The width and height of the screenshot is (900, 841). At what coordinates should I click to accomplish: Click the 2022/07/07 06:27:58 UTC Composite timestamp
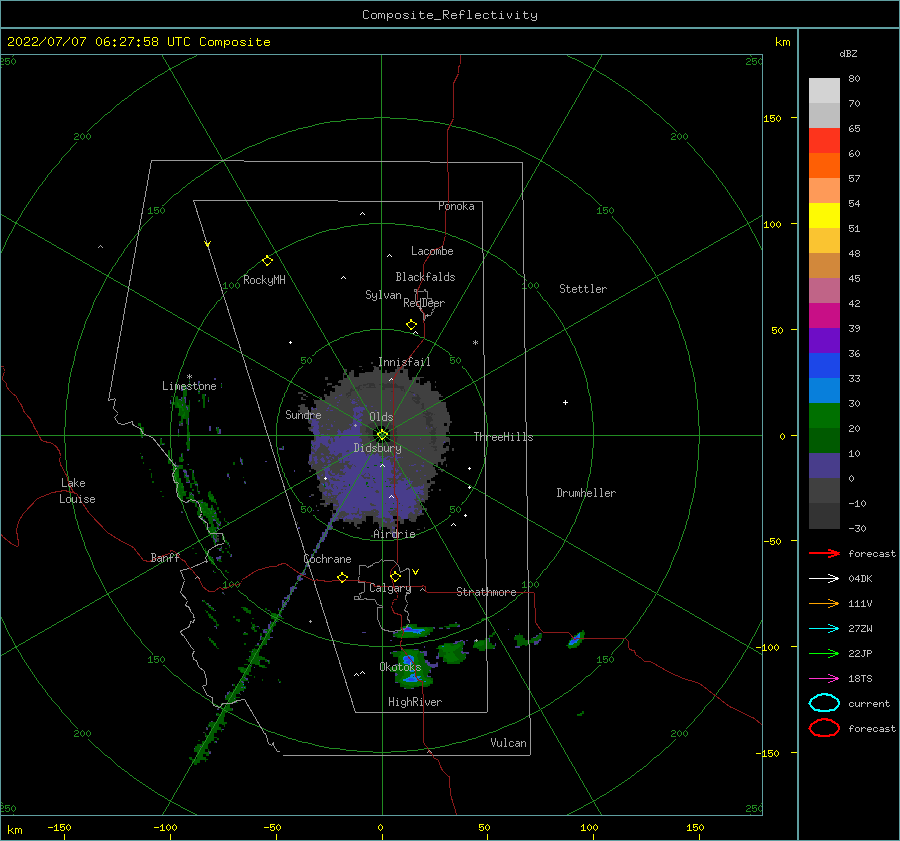tap(139, 42)
